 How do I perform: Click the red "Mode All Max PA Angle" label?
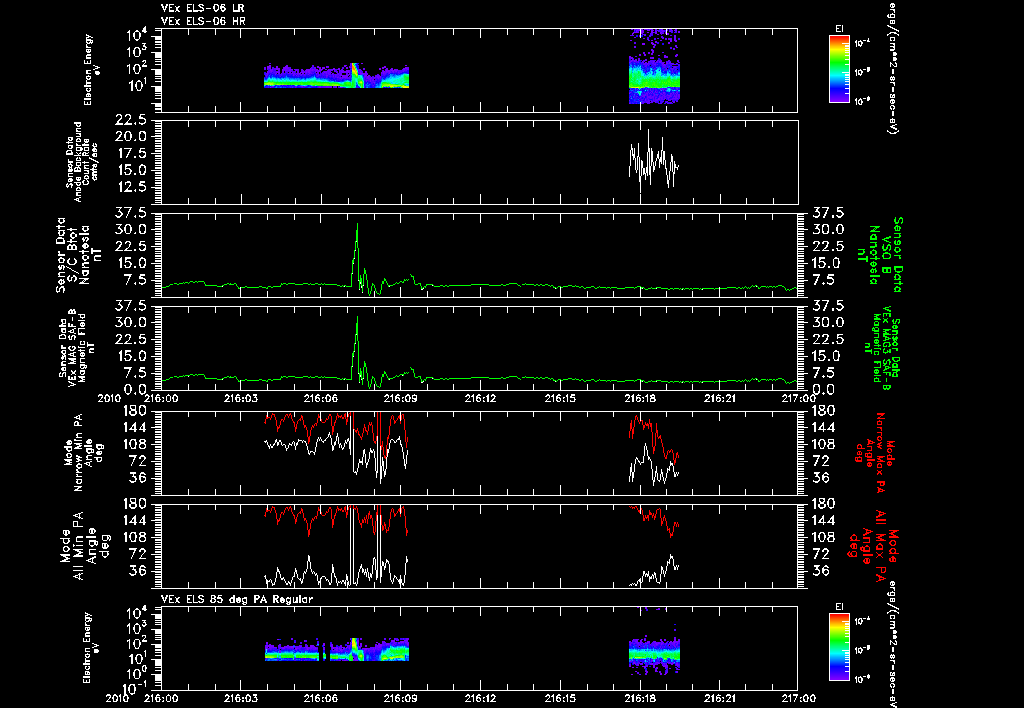(x=875, y=546)
